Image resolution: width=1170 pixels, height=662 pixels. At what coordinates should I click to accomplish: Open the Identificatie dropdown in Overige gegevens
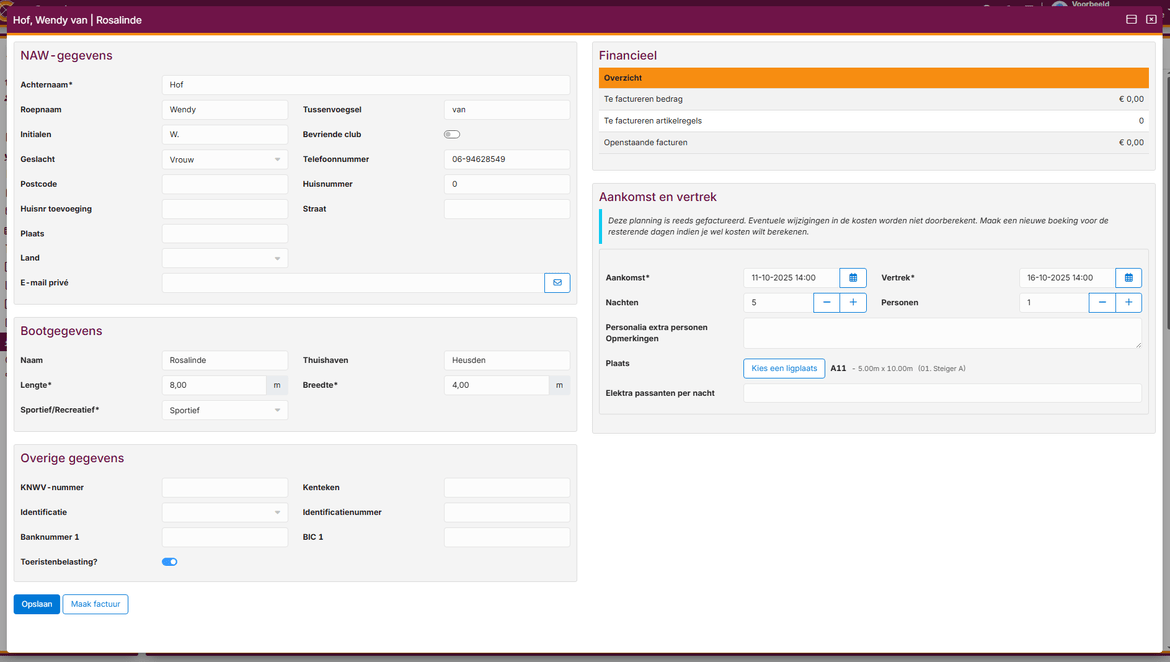(224, 511)
